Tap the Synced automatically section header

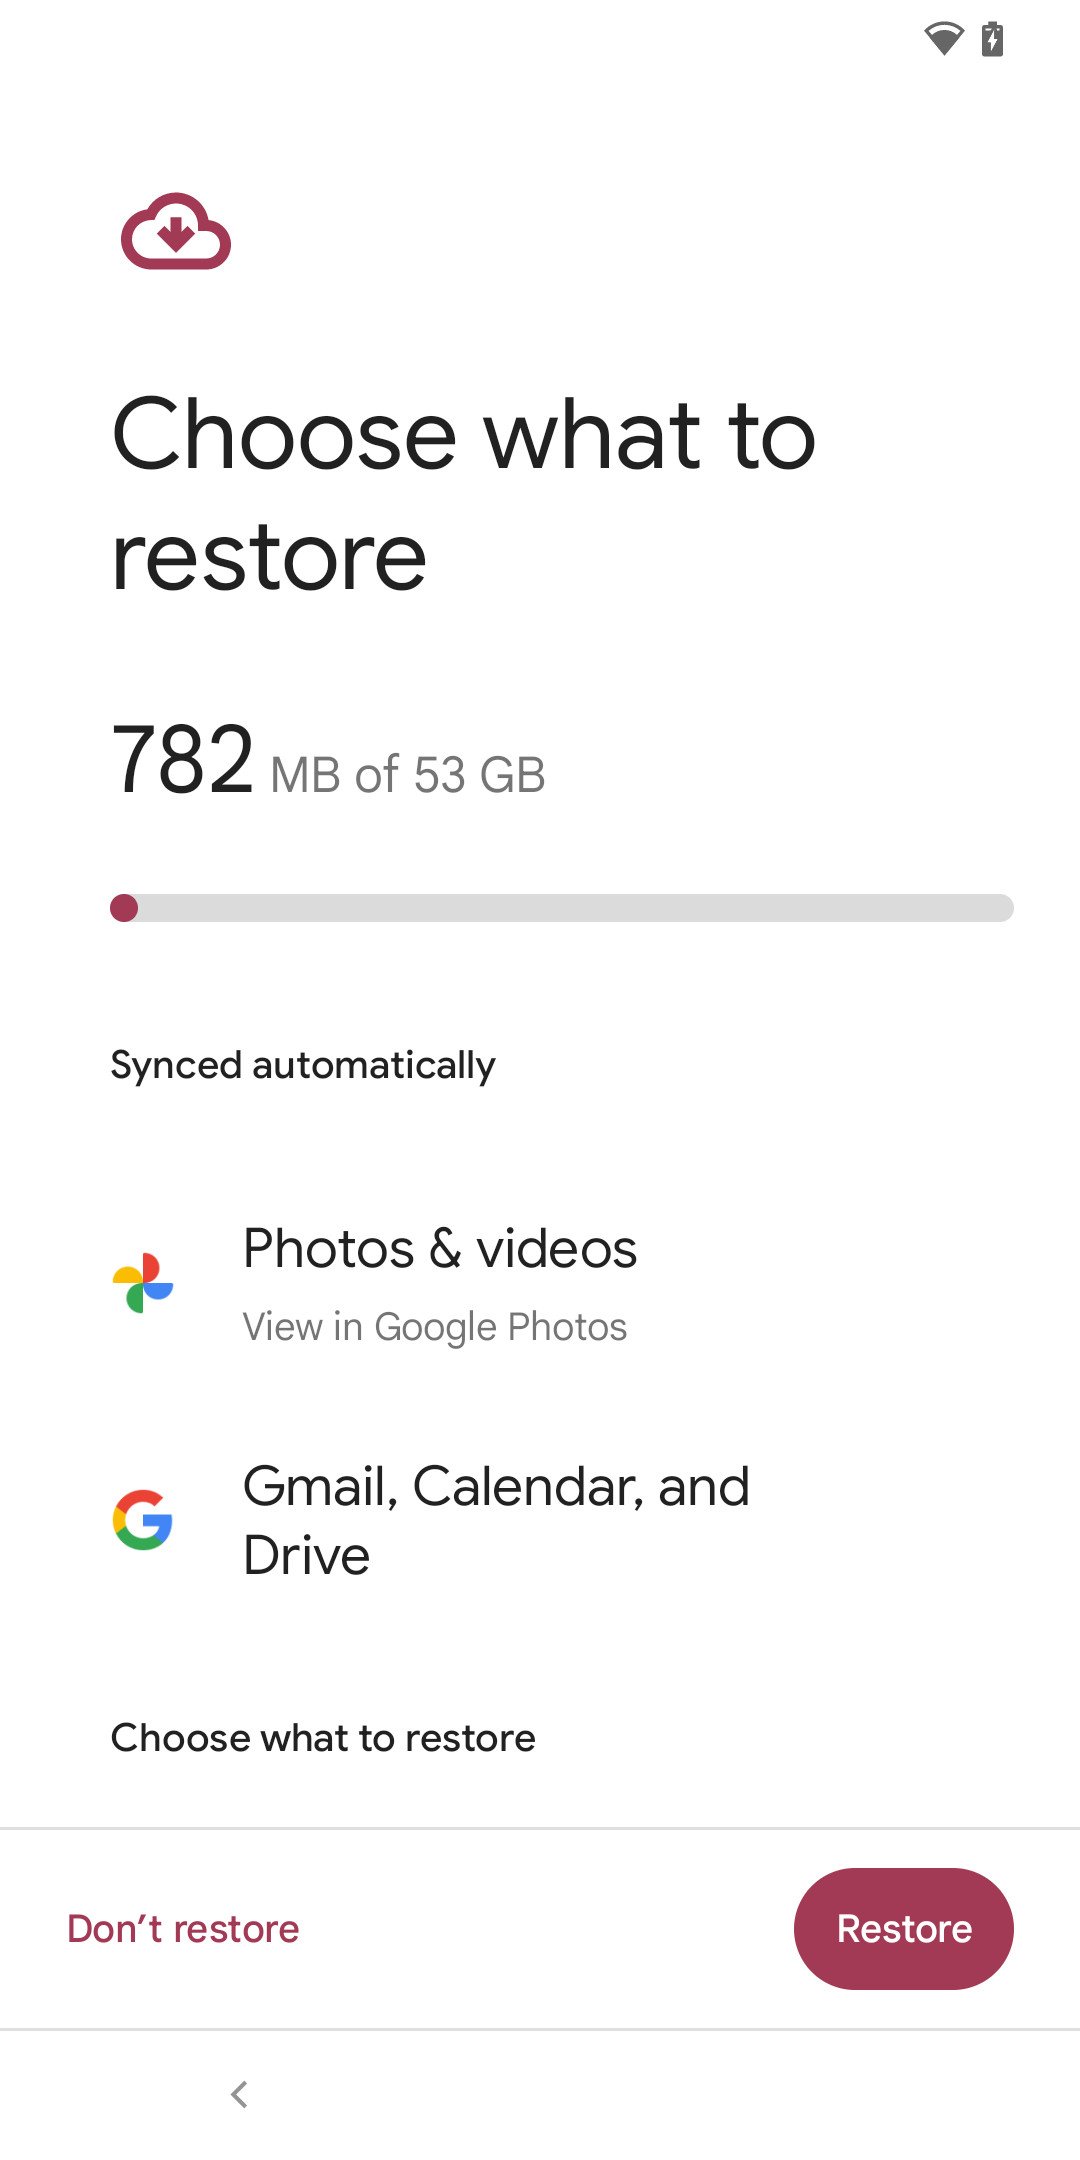303,1065
